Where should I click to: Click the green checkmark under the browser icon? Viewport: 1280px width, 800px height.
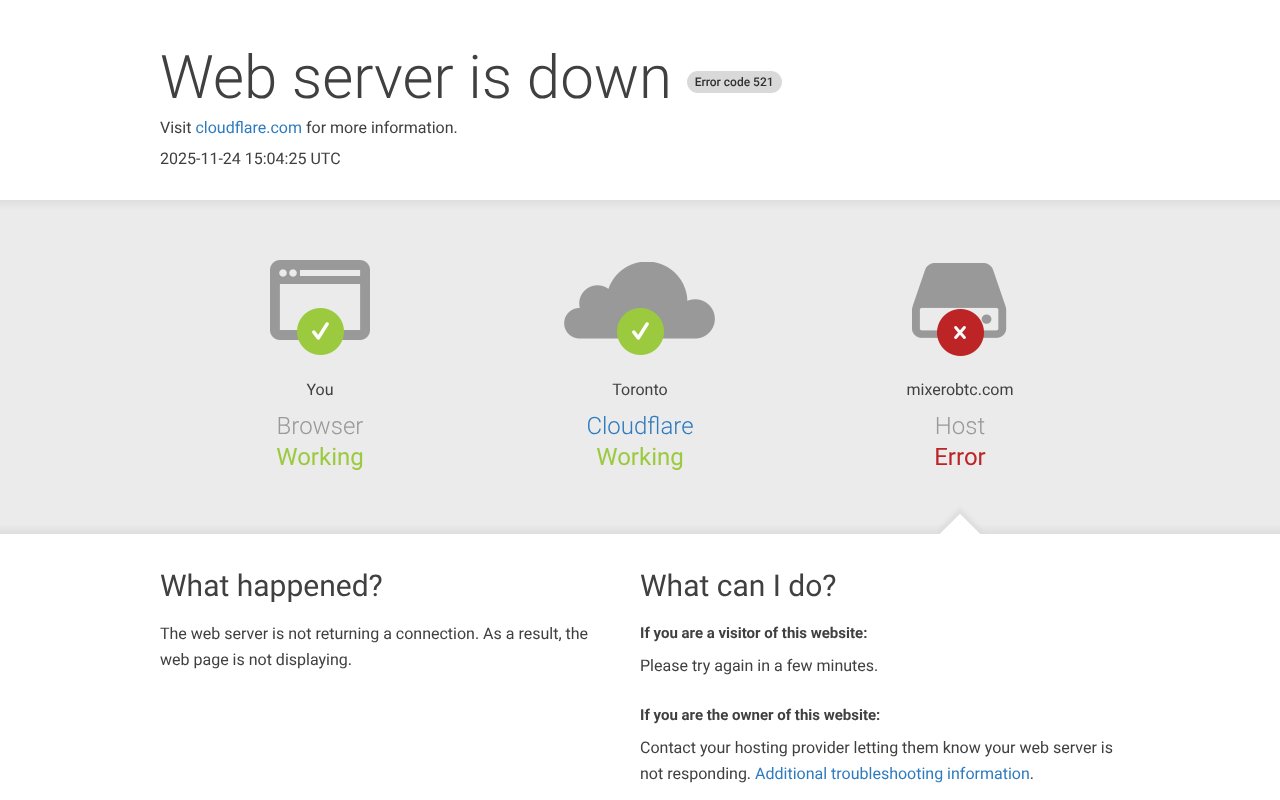(320, 331)
